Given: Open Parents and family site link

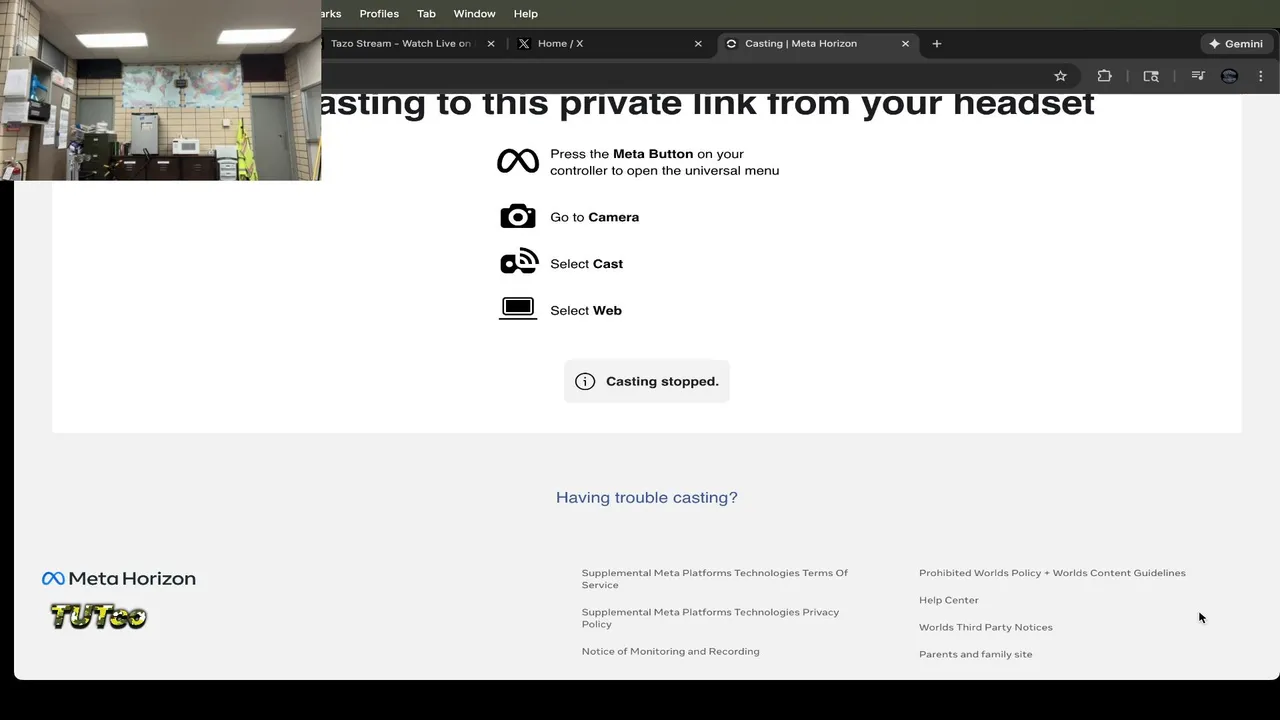Looking at the screenshot, I should click(x=976, y=654).
